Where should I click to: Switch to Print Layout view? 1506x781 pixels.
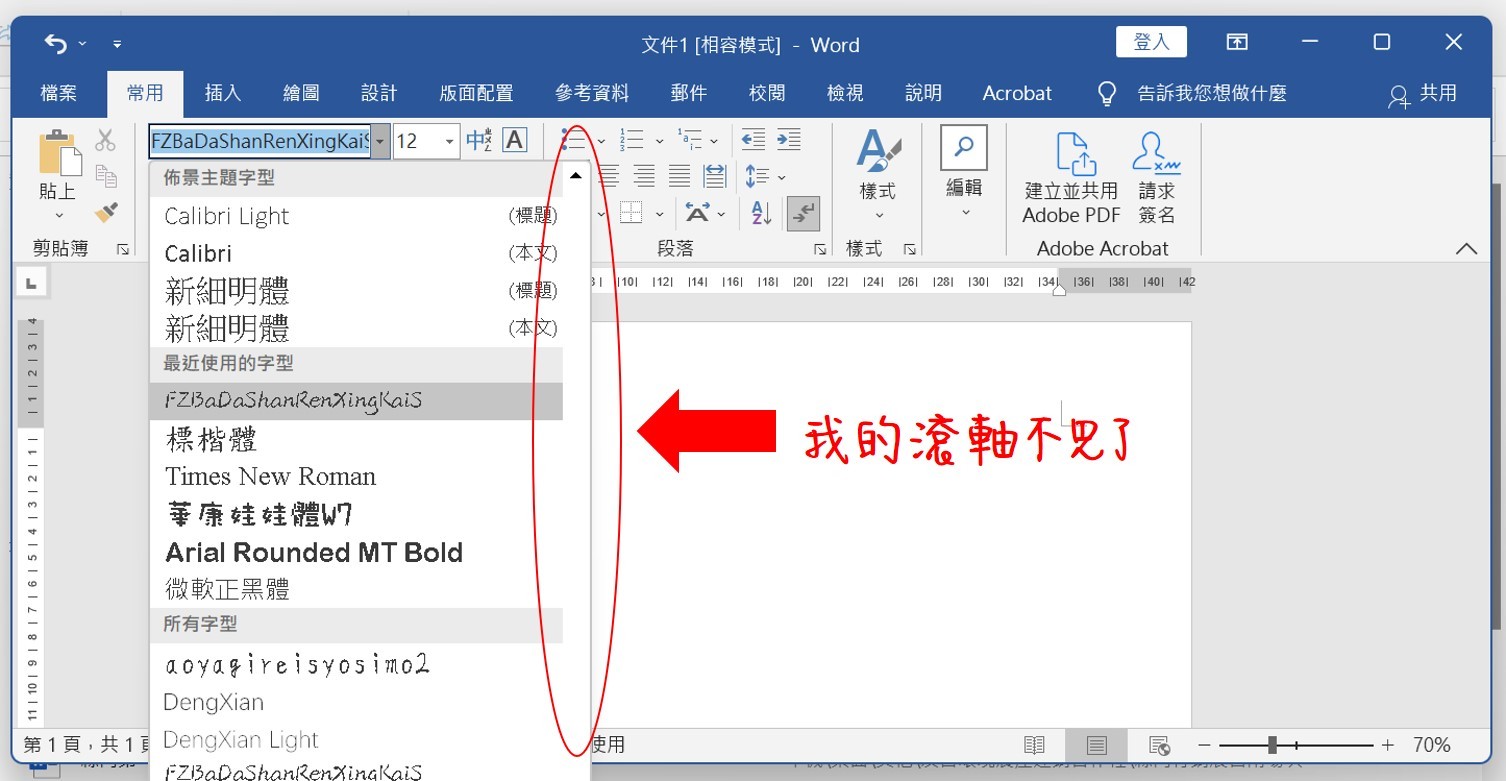pos(1097,745)
